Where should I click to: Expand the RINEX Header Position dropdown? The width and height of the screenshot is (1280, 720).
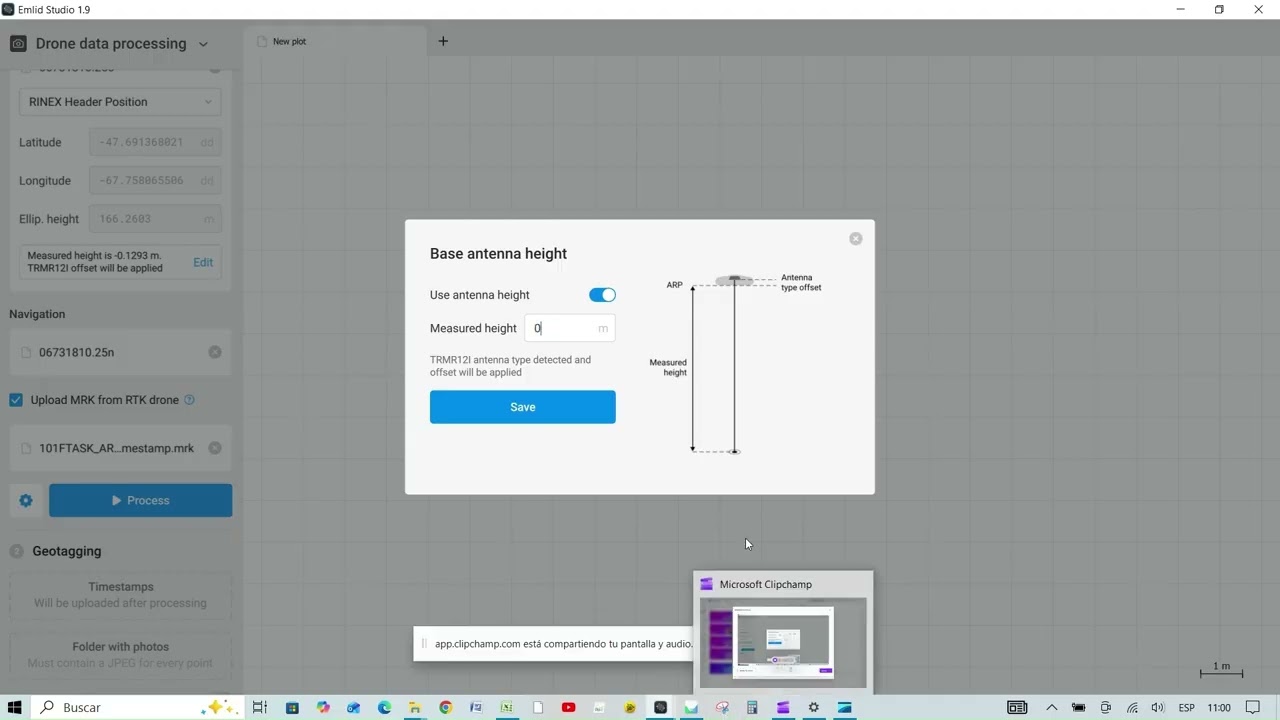tap(120, 102)
